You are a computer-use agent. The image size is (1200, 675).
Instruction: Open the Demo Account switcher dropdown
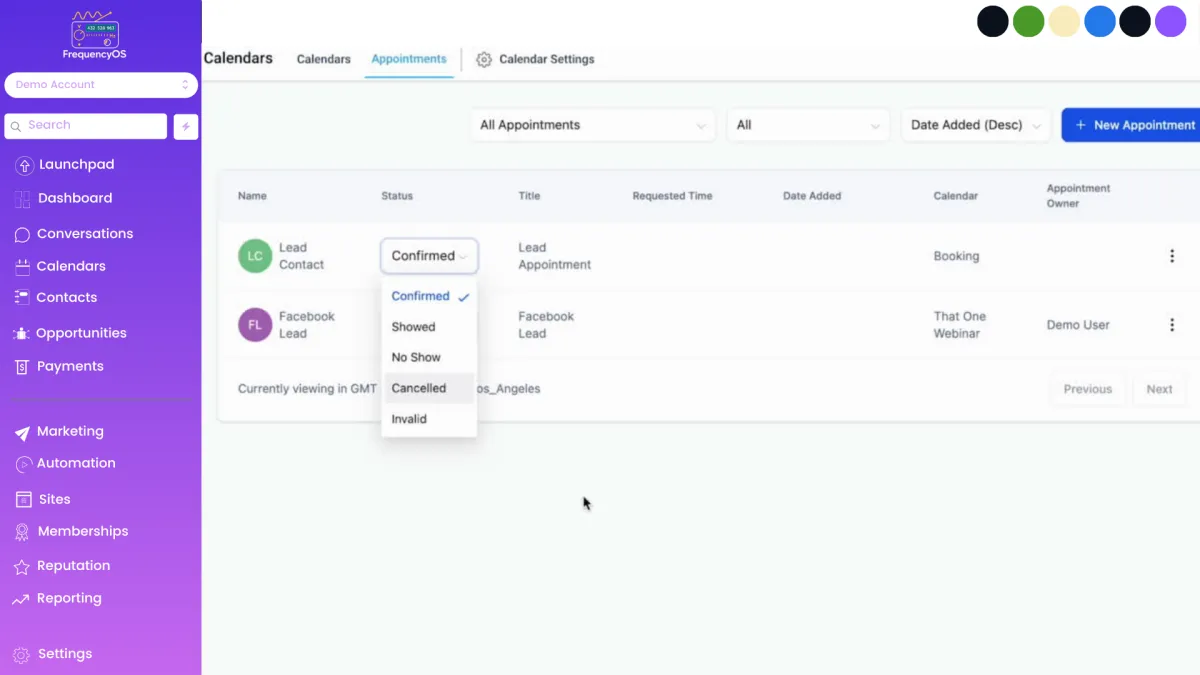(101, 85)
